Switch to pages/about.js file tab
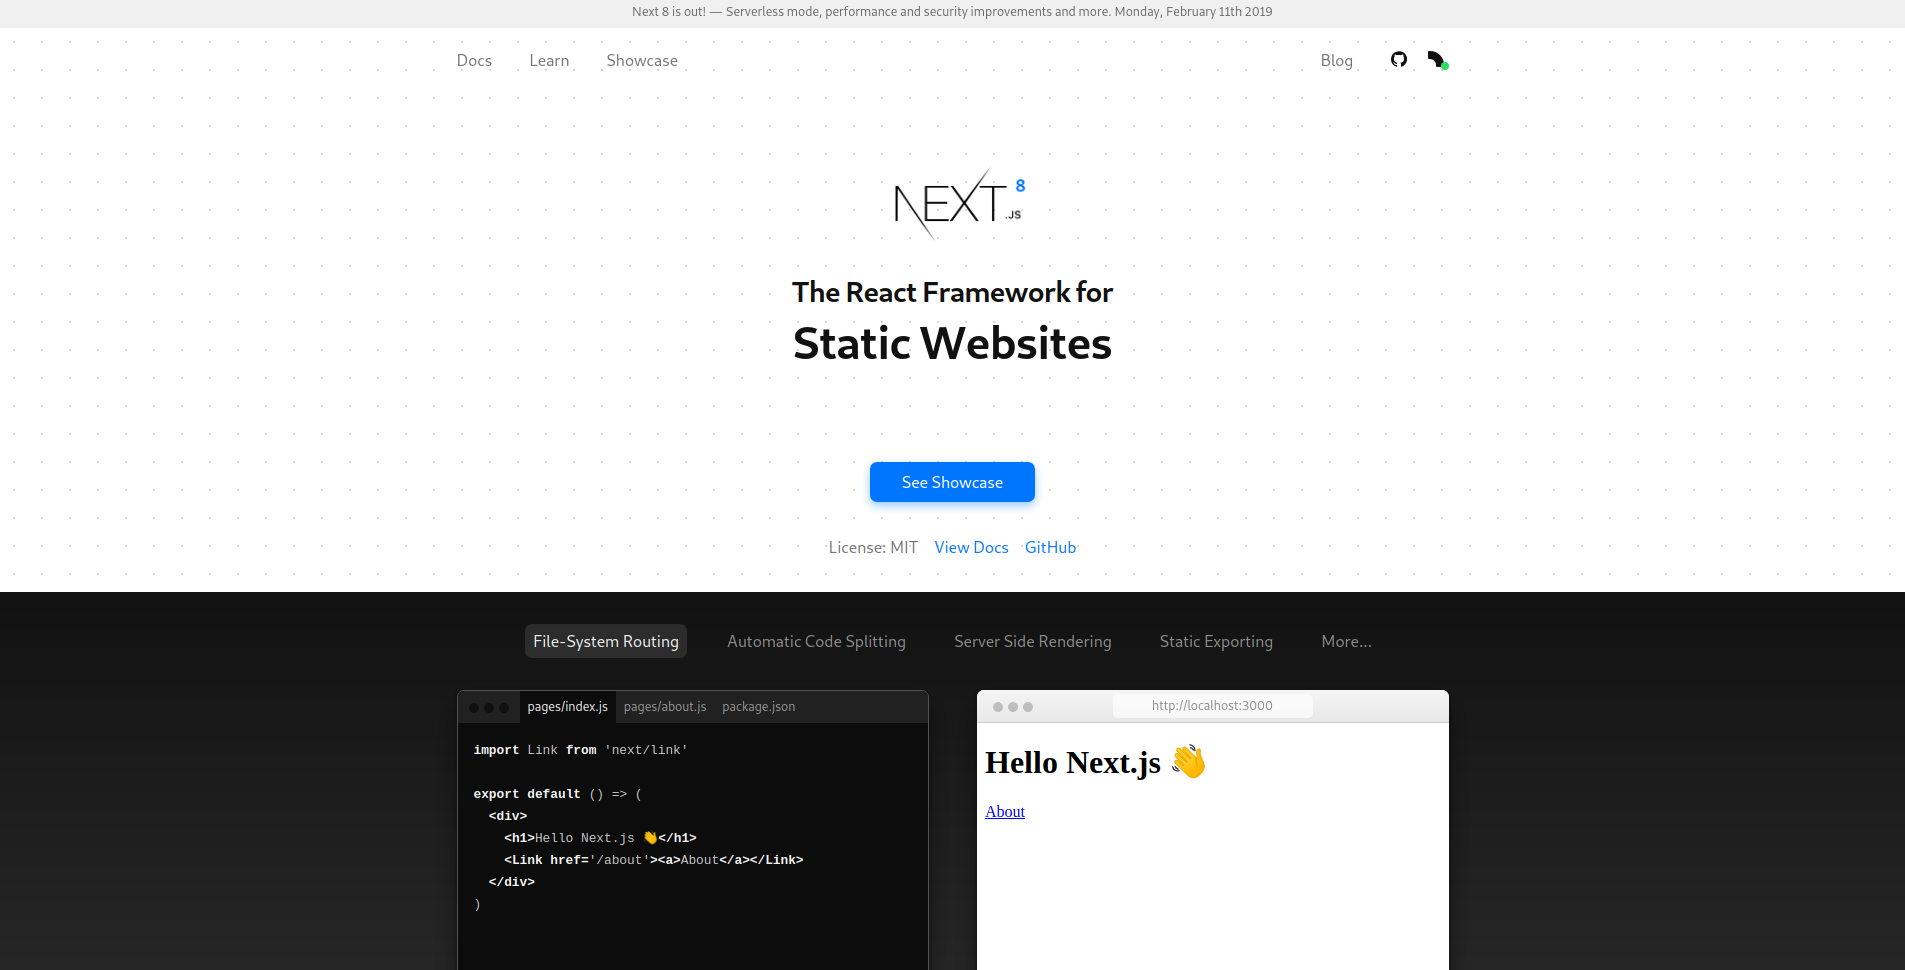The image size is (1905, 970). coord(665,706)
